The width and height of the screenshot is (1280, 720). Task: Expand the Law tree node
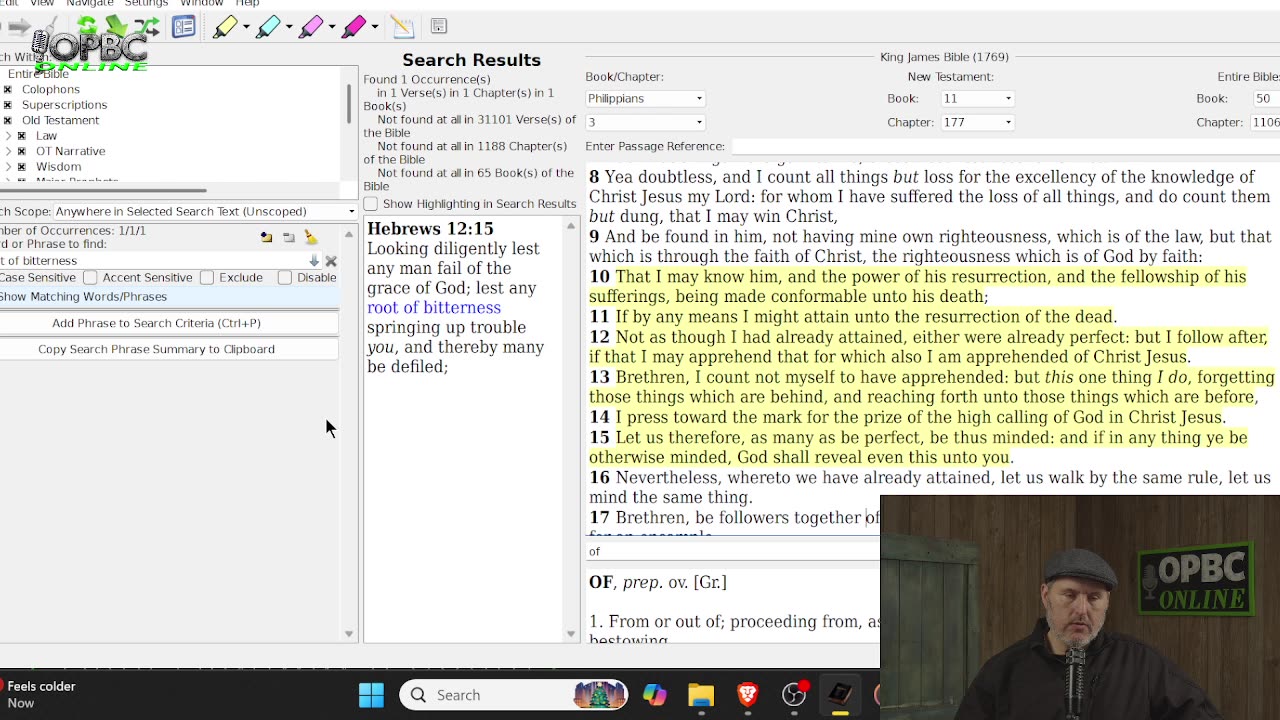[8, 136]
